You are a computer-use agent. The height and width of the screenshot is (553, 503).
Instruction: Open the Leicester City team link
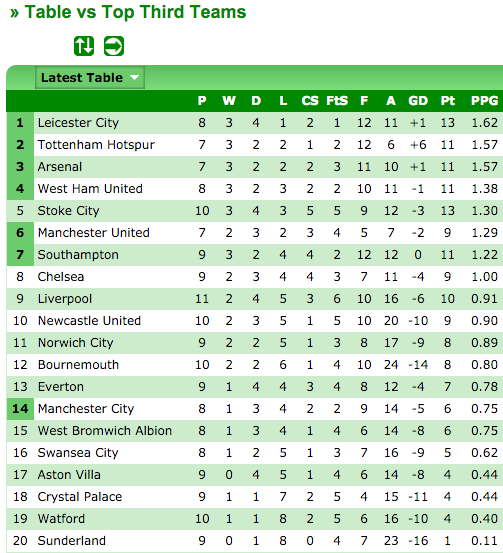(78, 123)
